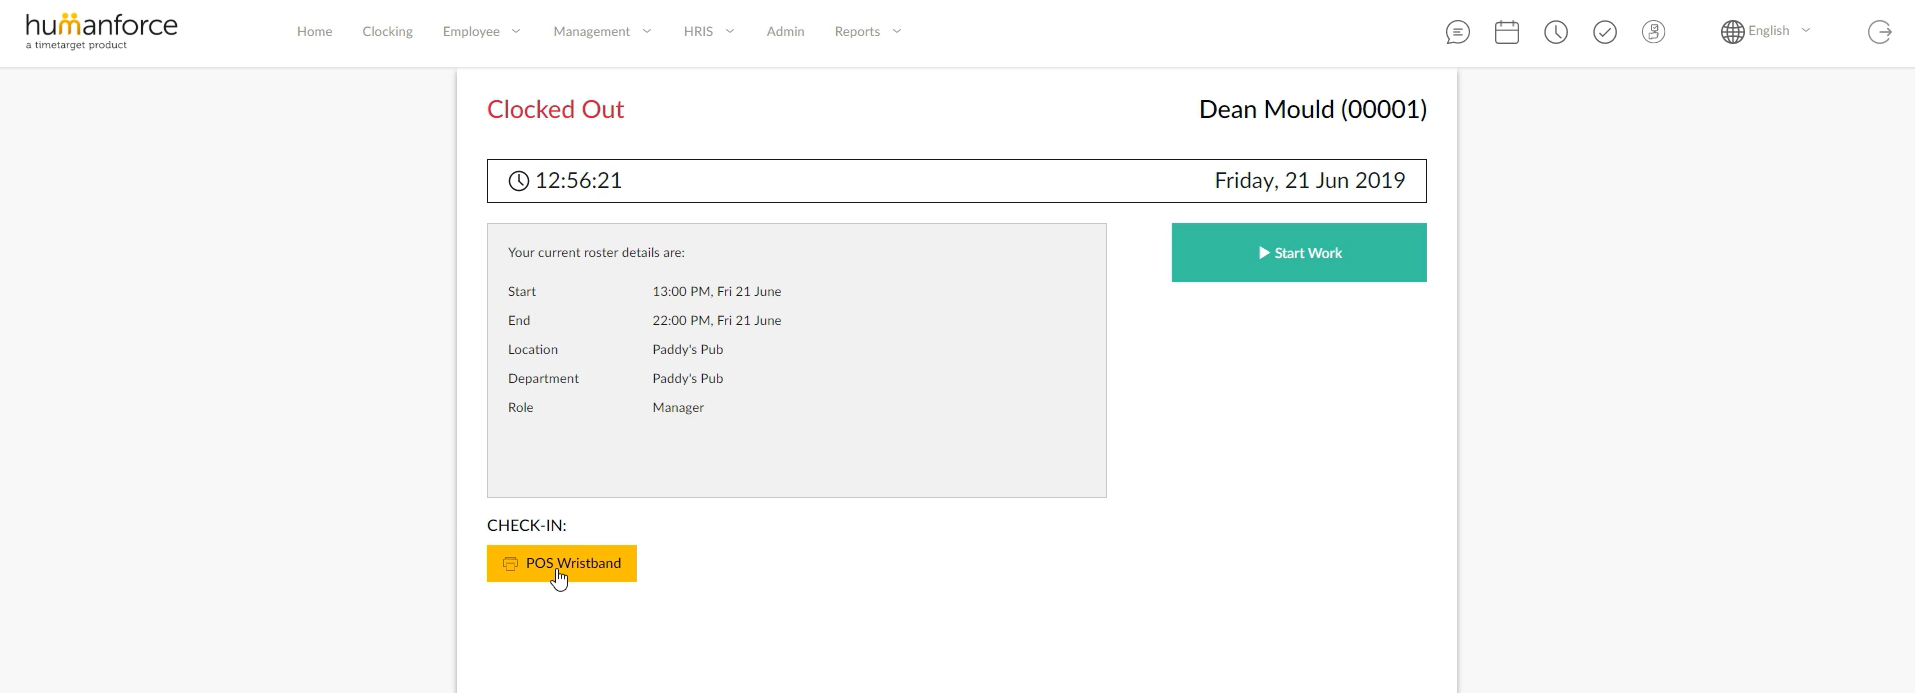The width and height of the screenshot is (1915, 693).
Task: Click the globe language icon
Action: click(1732, 32)
